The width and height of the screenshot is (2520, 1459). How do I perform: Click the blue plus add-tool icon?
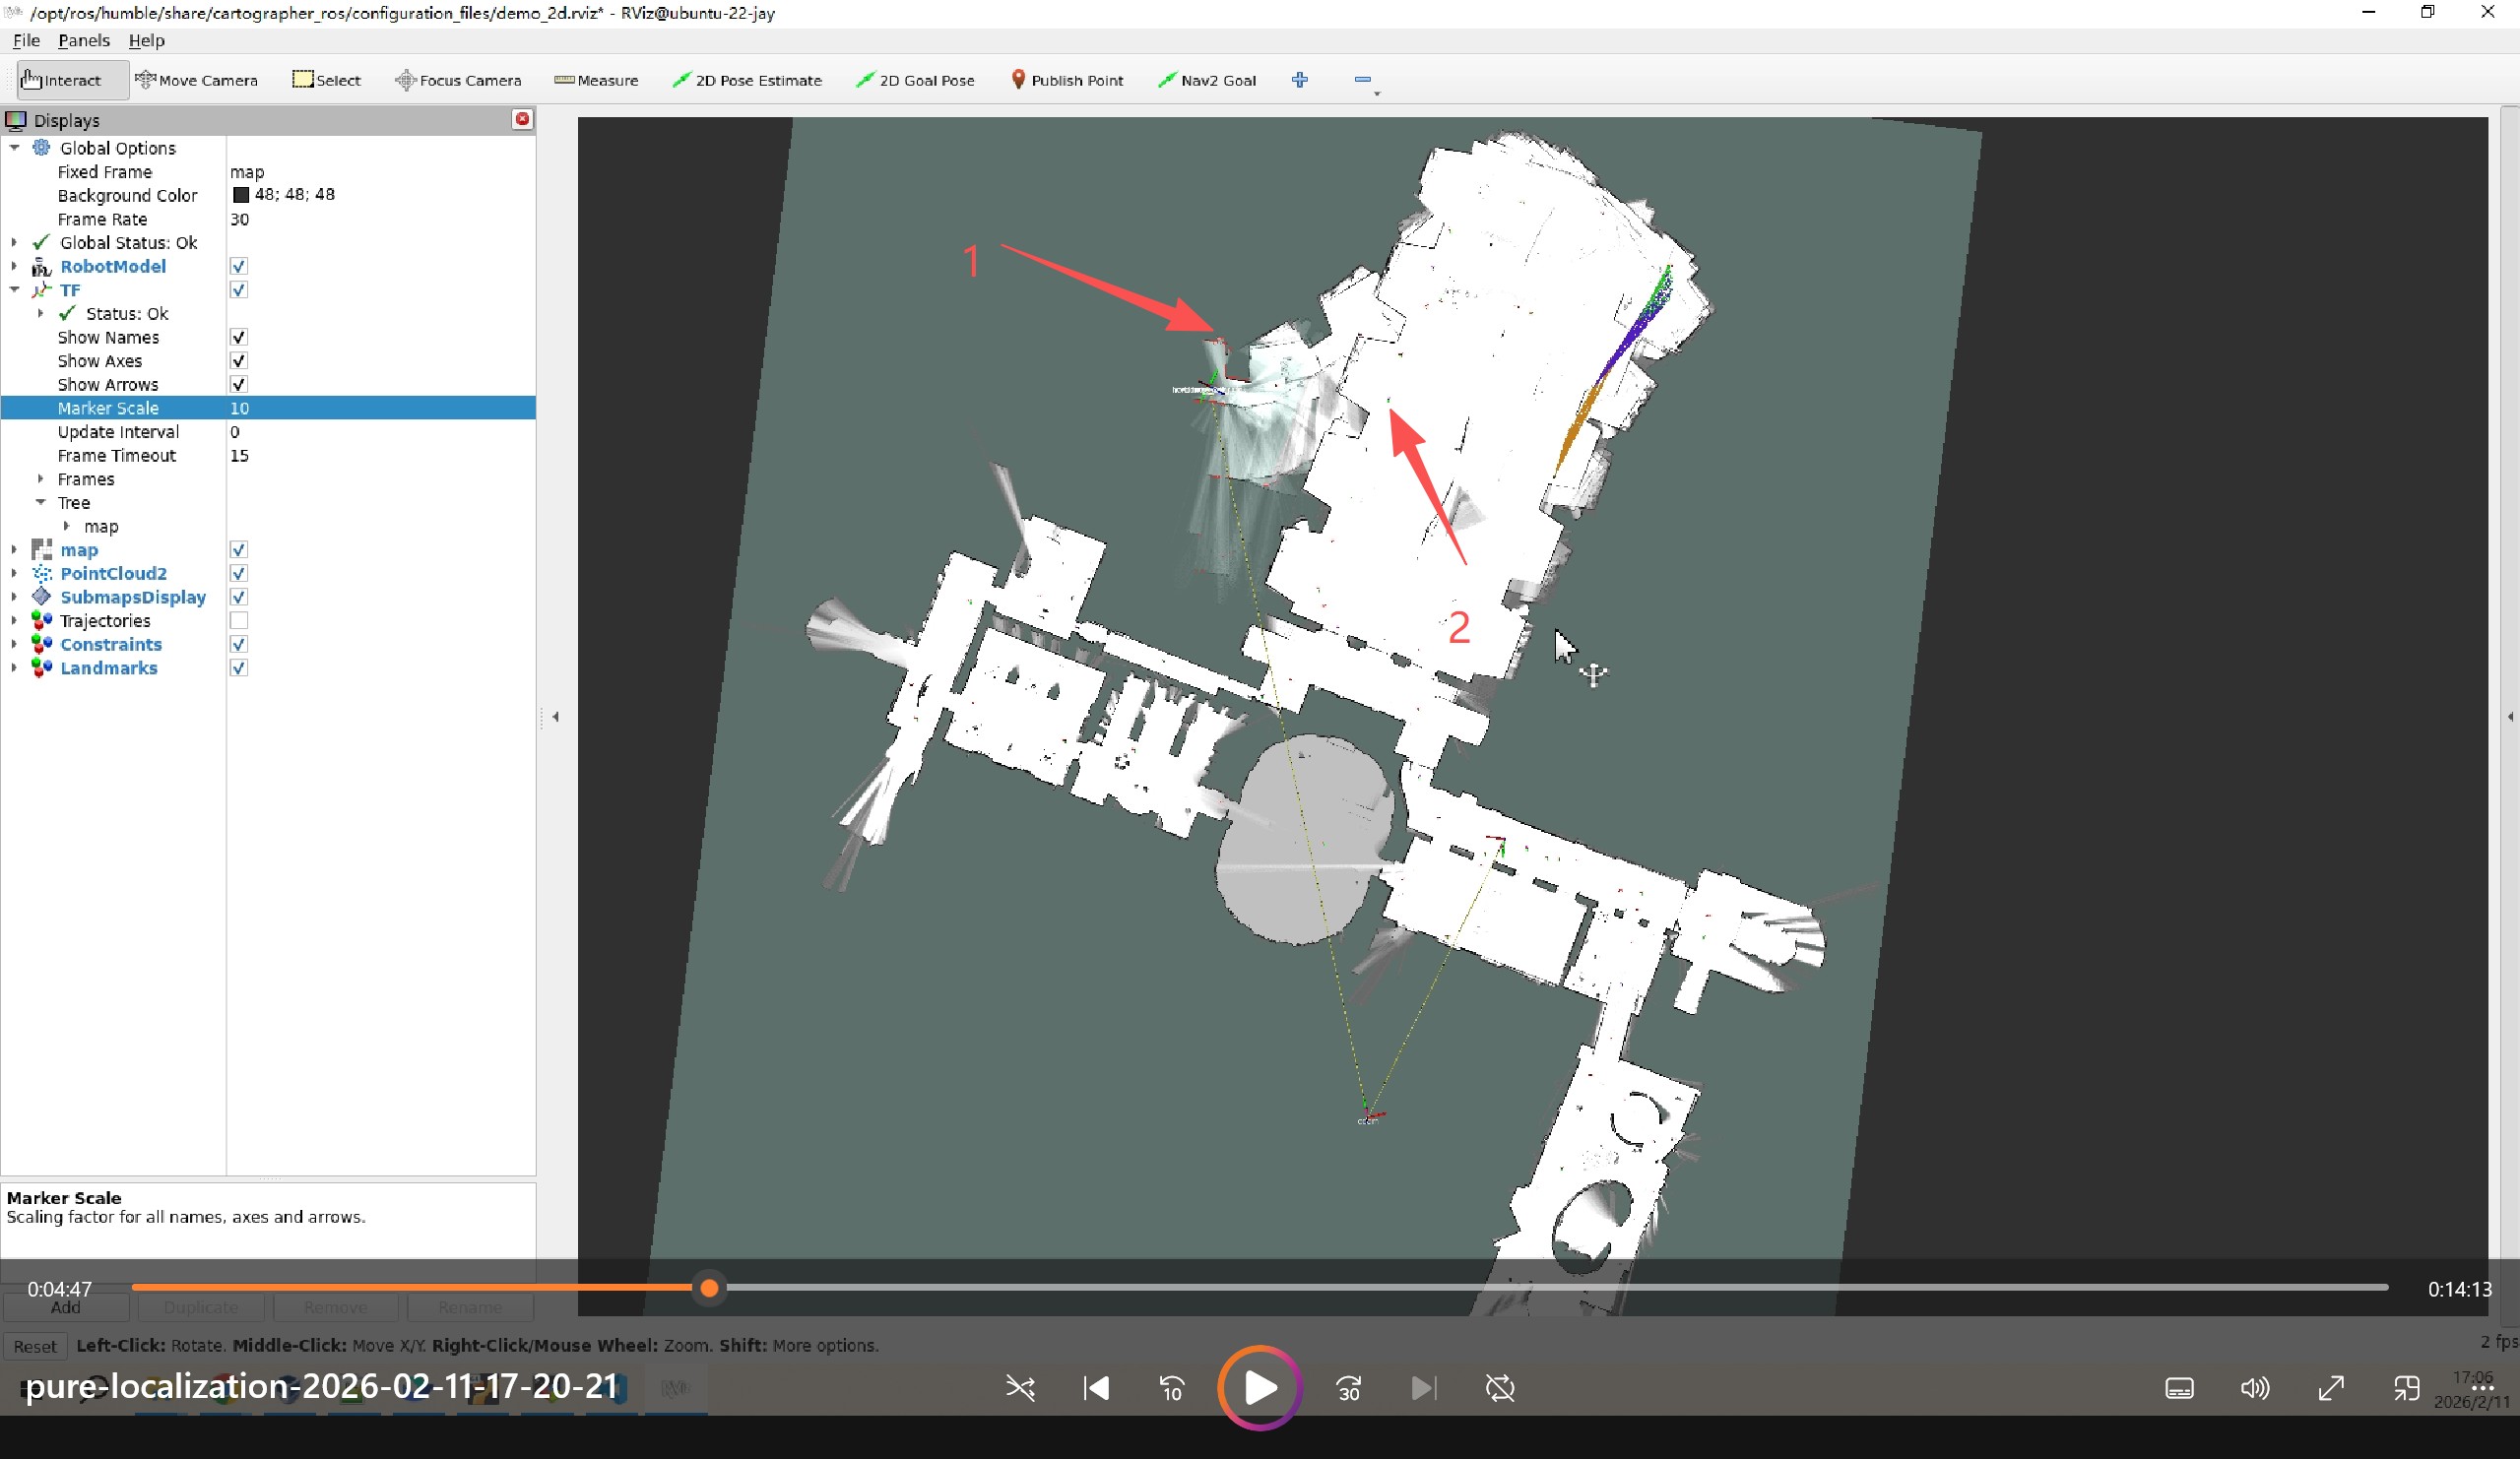pyautogui.click(x=1300, y=80)
